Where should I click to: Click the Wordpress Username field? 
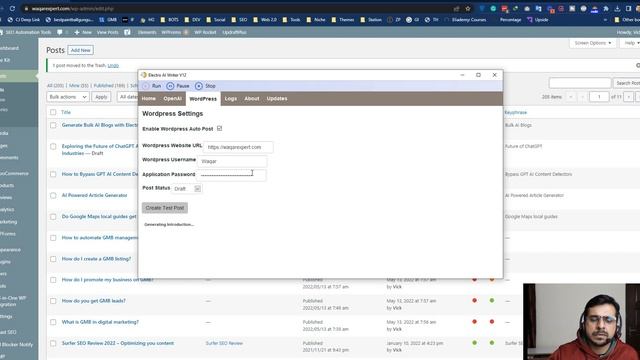pyautogui.click(x=233, y=161)
